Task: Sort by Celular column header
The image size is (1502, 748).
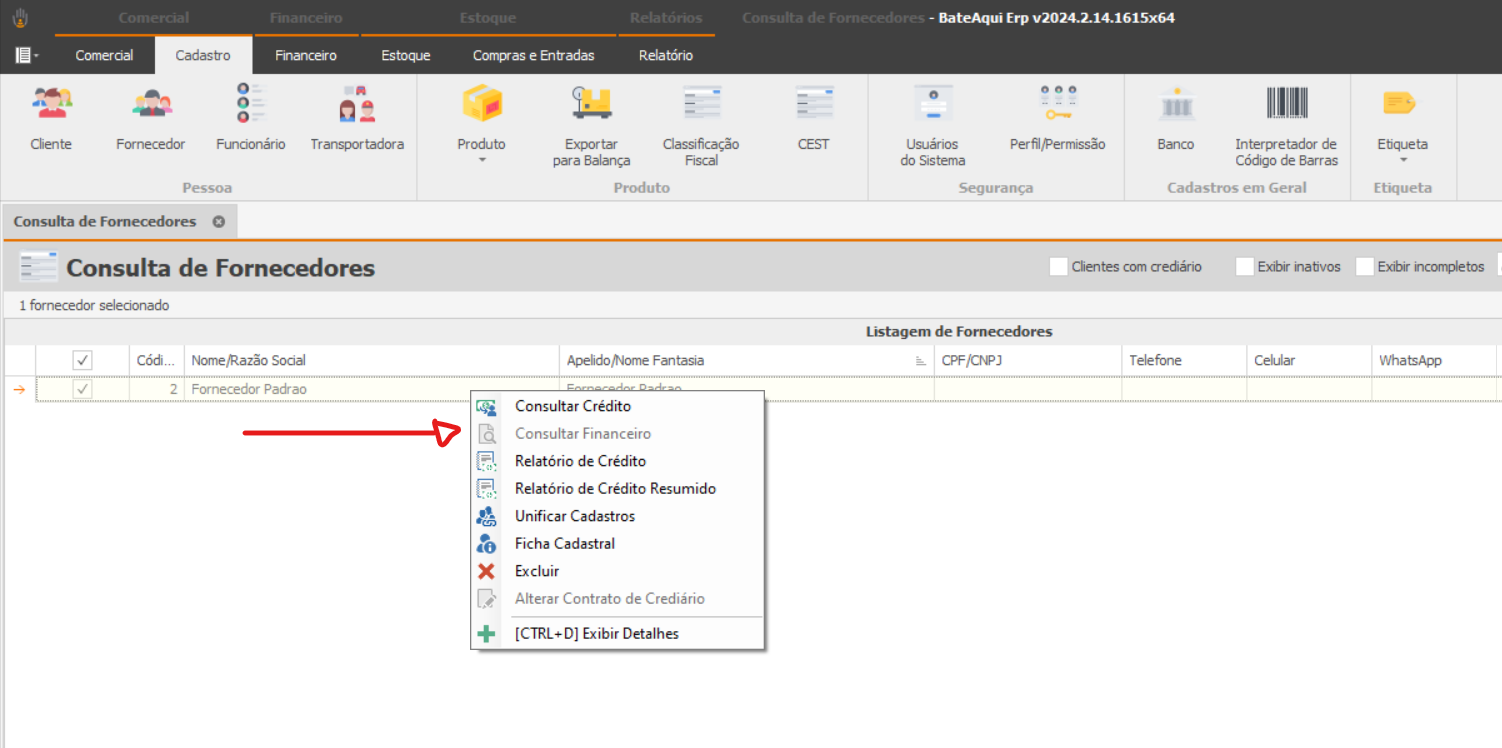Action: pos(1309,361)
